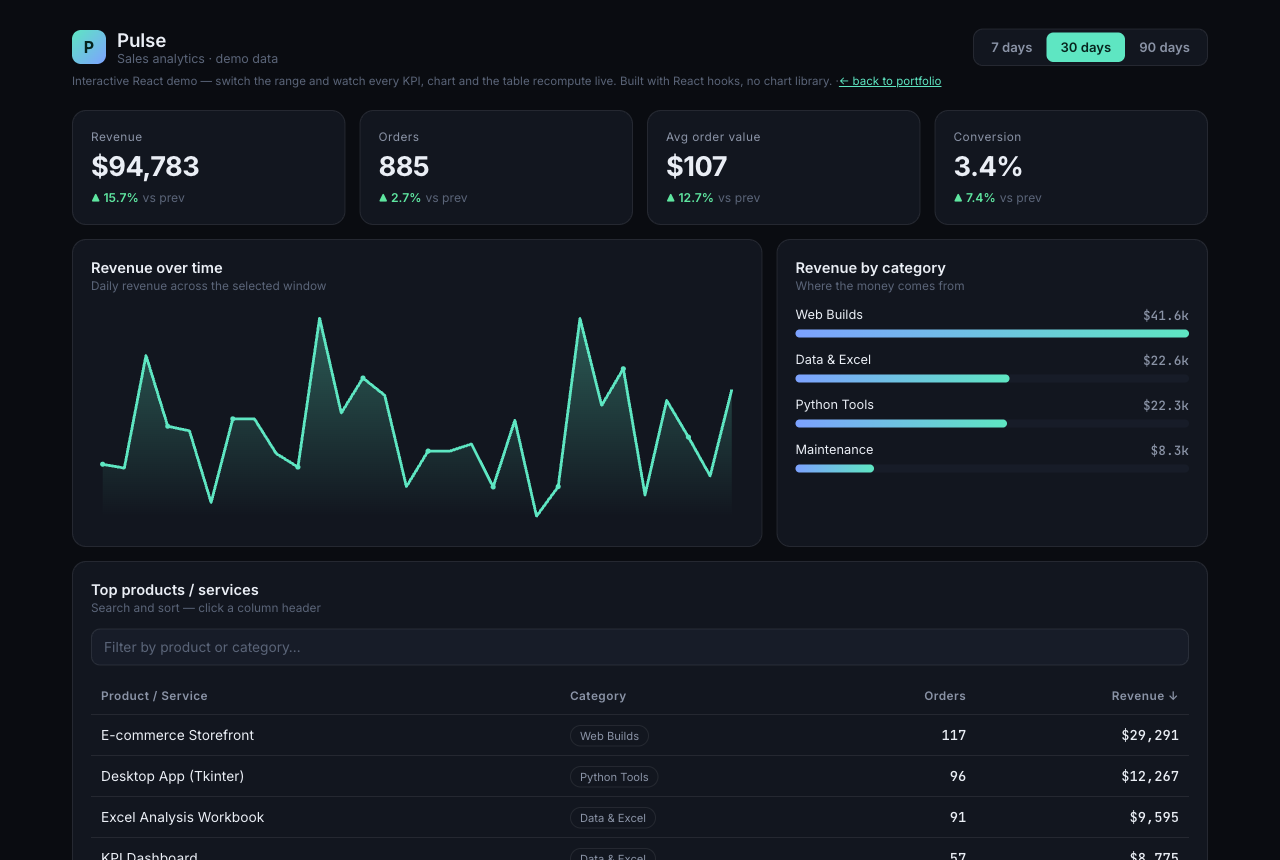
Task: Sort table by Category column header
Action: pyautogui.click(x=598, y=696)
